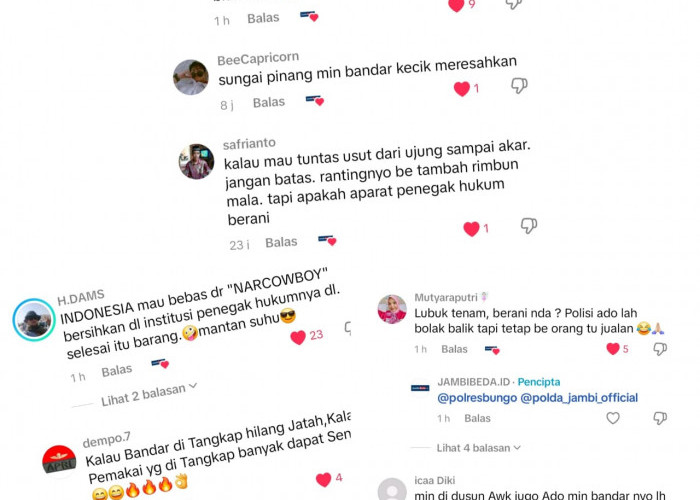700x500 pixels.
Task: Unlike BeeCapricorn's comment via the red heart
Action: [462, 89]
